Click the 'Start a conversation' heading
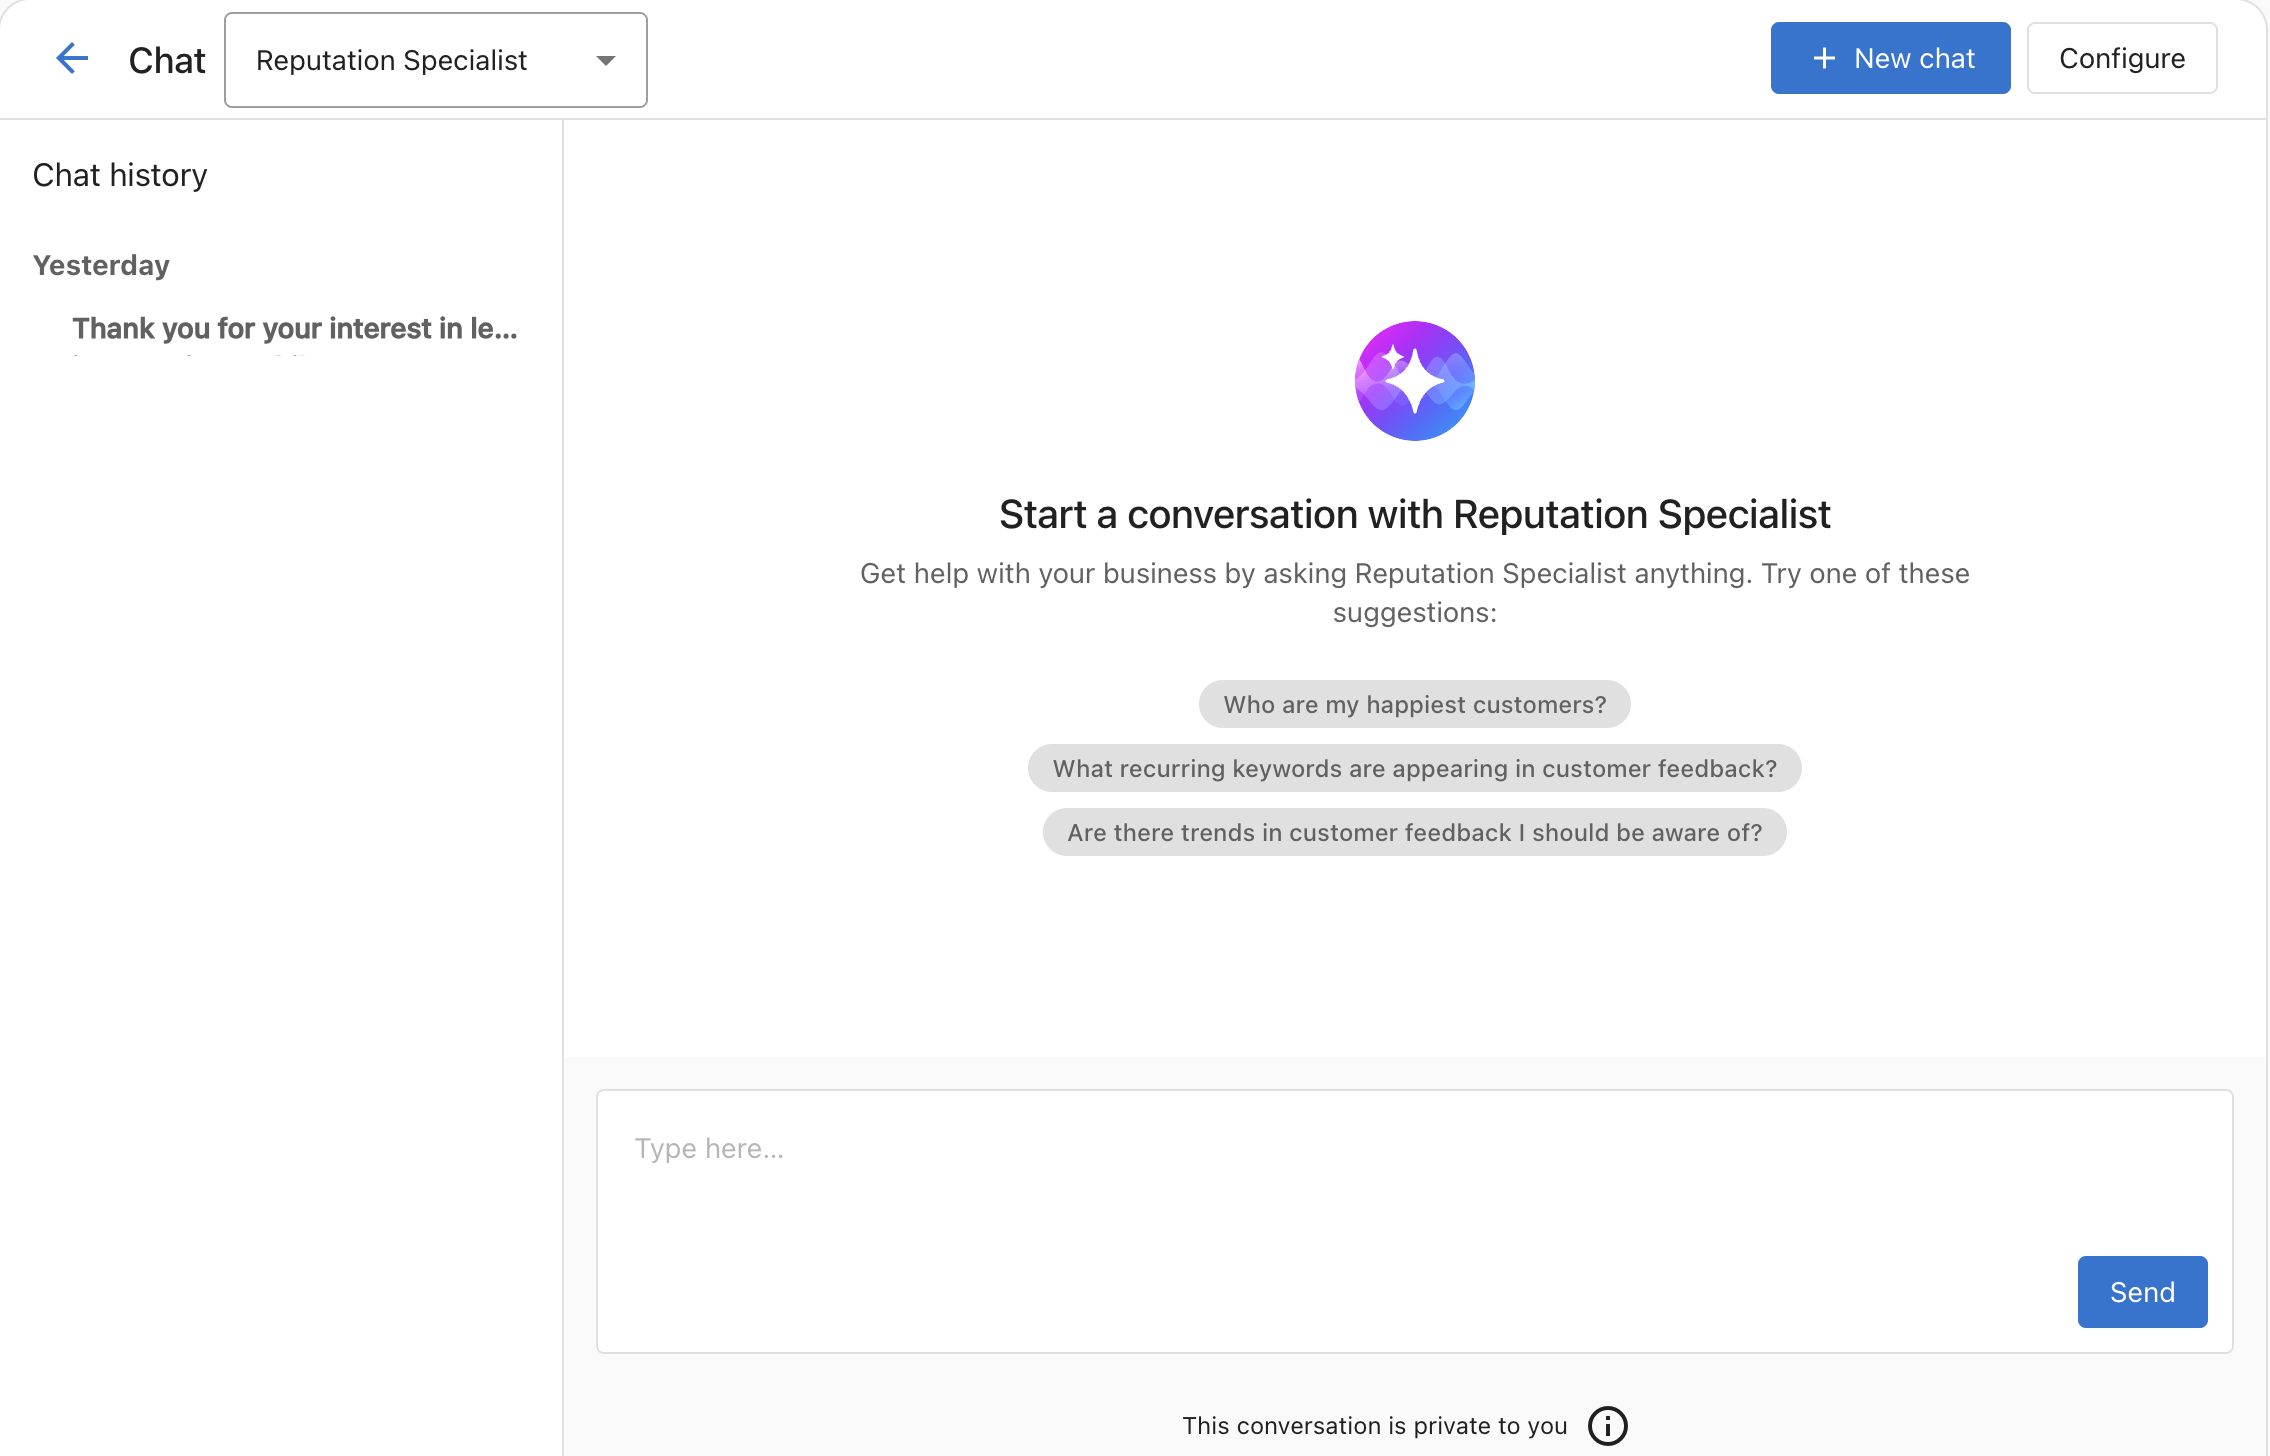The width and height of the screenshot is (2270, 1456). pyautogui.click(x=1413, y=514)
